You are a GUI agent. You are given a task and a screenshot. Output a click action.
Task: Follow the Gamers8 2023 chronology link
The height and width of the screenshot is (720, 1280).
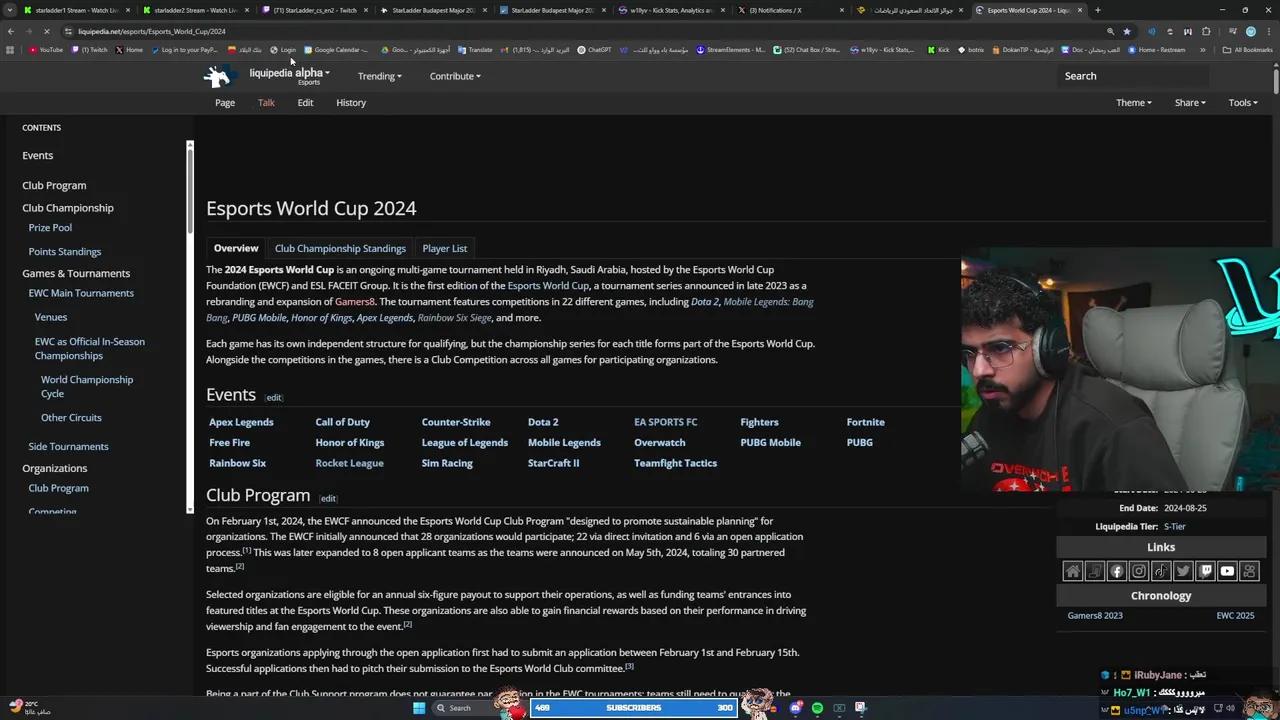coord(1095,615)
